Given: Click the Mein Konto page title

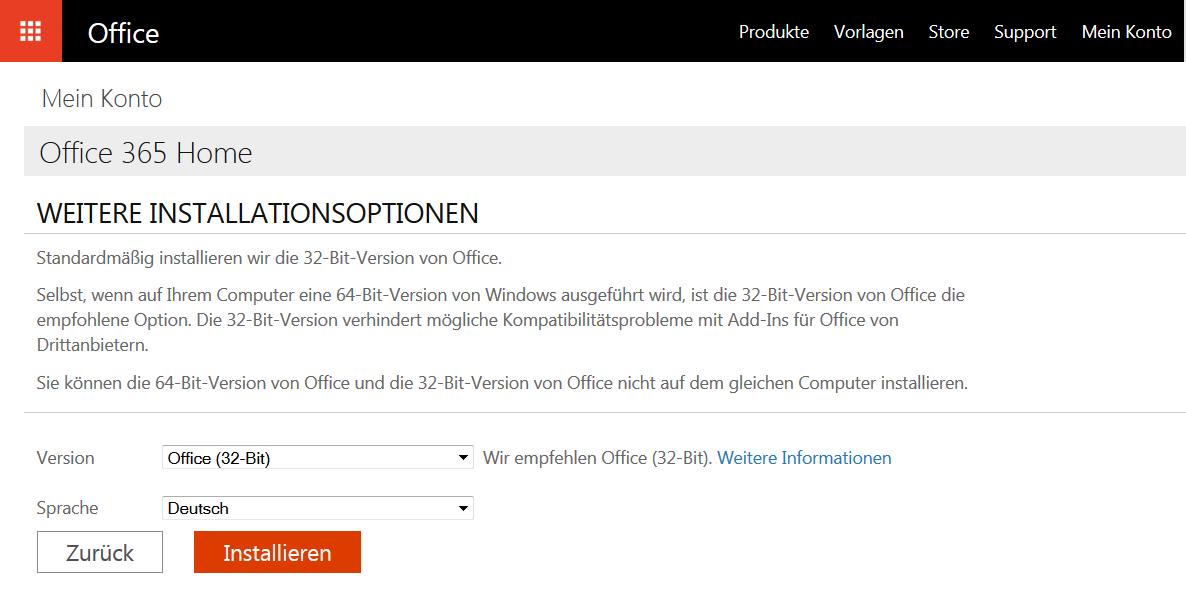Looking at the screenshot, I should [x=101, y=99].
